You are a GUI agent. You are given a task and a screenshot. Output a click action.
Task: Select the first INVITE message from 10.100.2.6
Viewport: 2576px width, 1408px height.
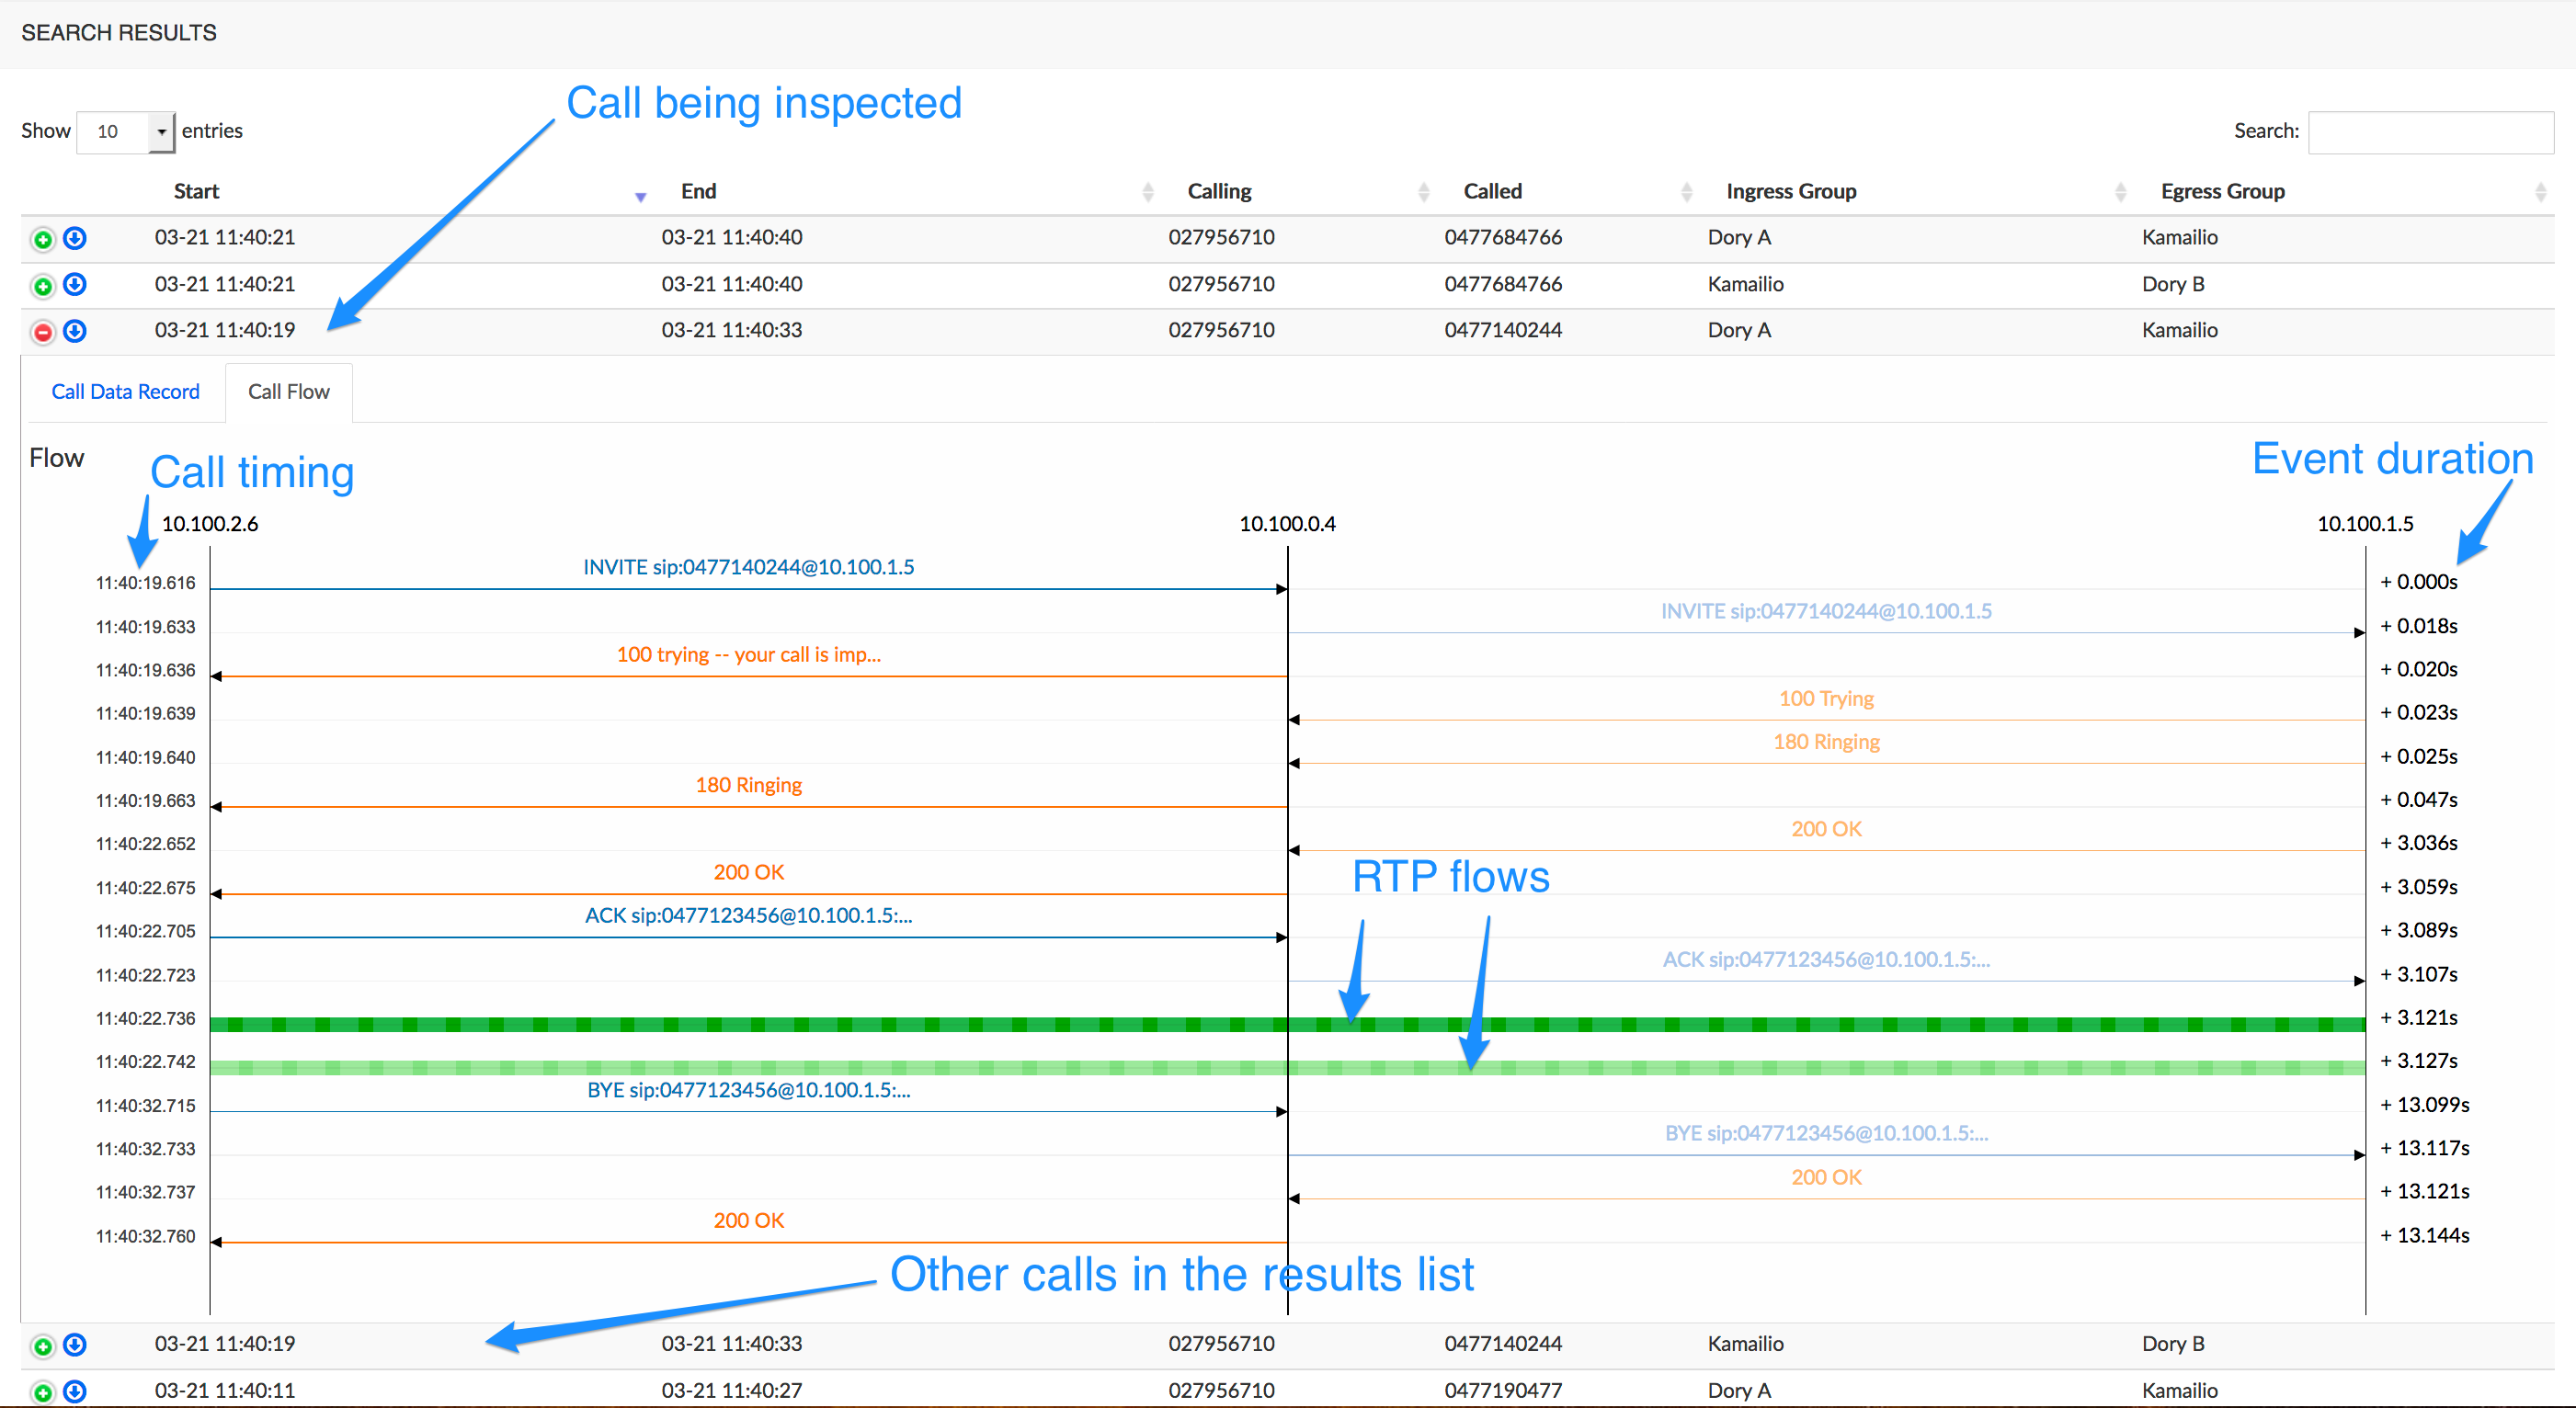(748, 567)
